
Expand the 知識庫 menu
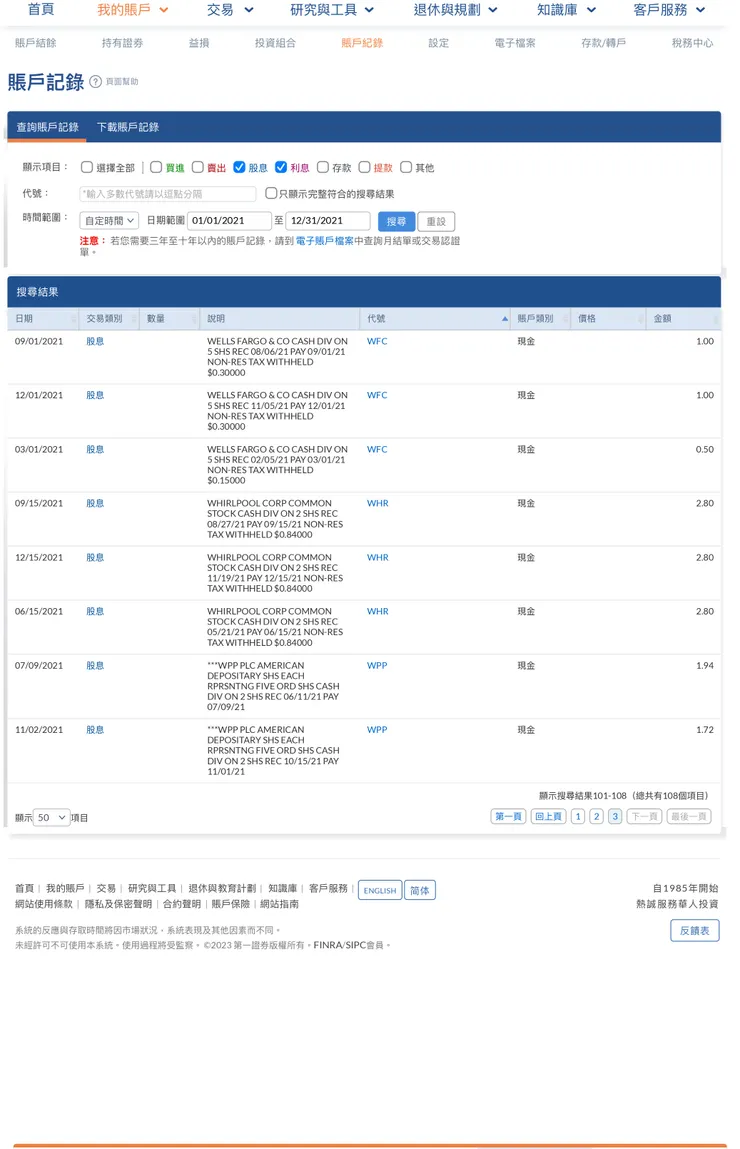click(566, 10)
